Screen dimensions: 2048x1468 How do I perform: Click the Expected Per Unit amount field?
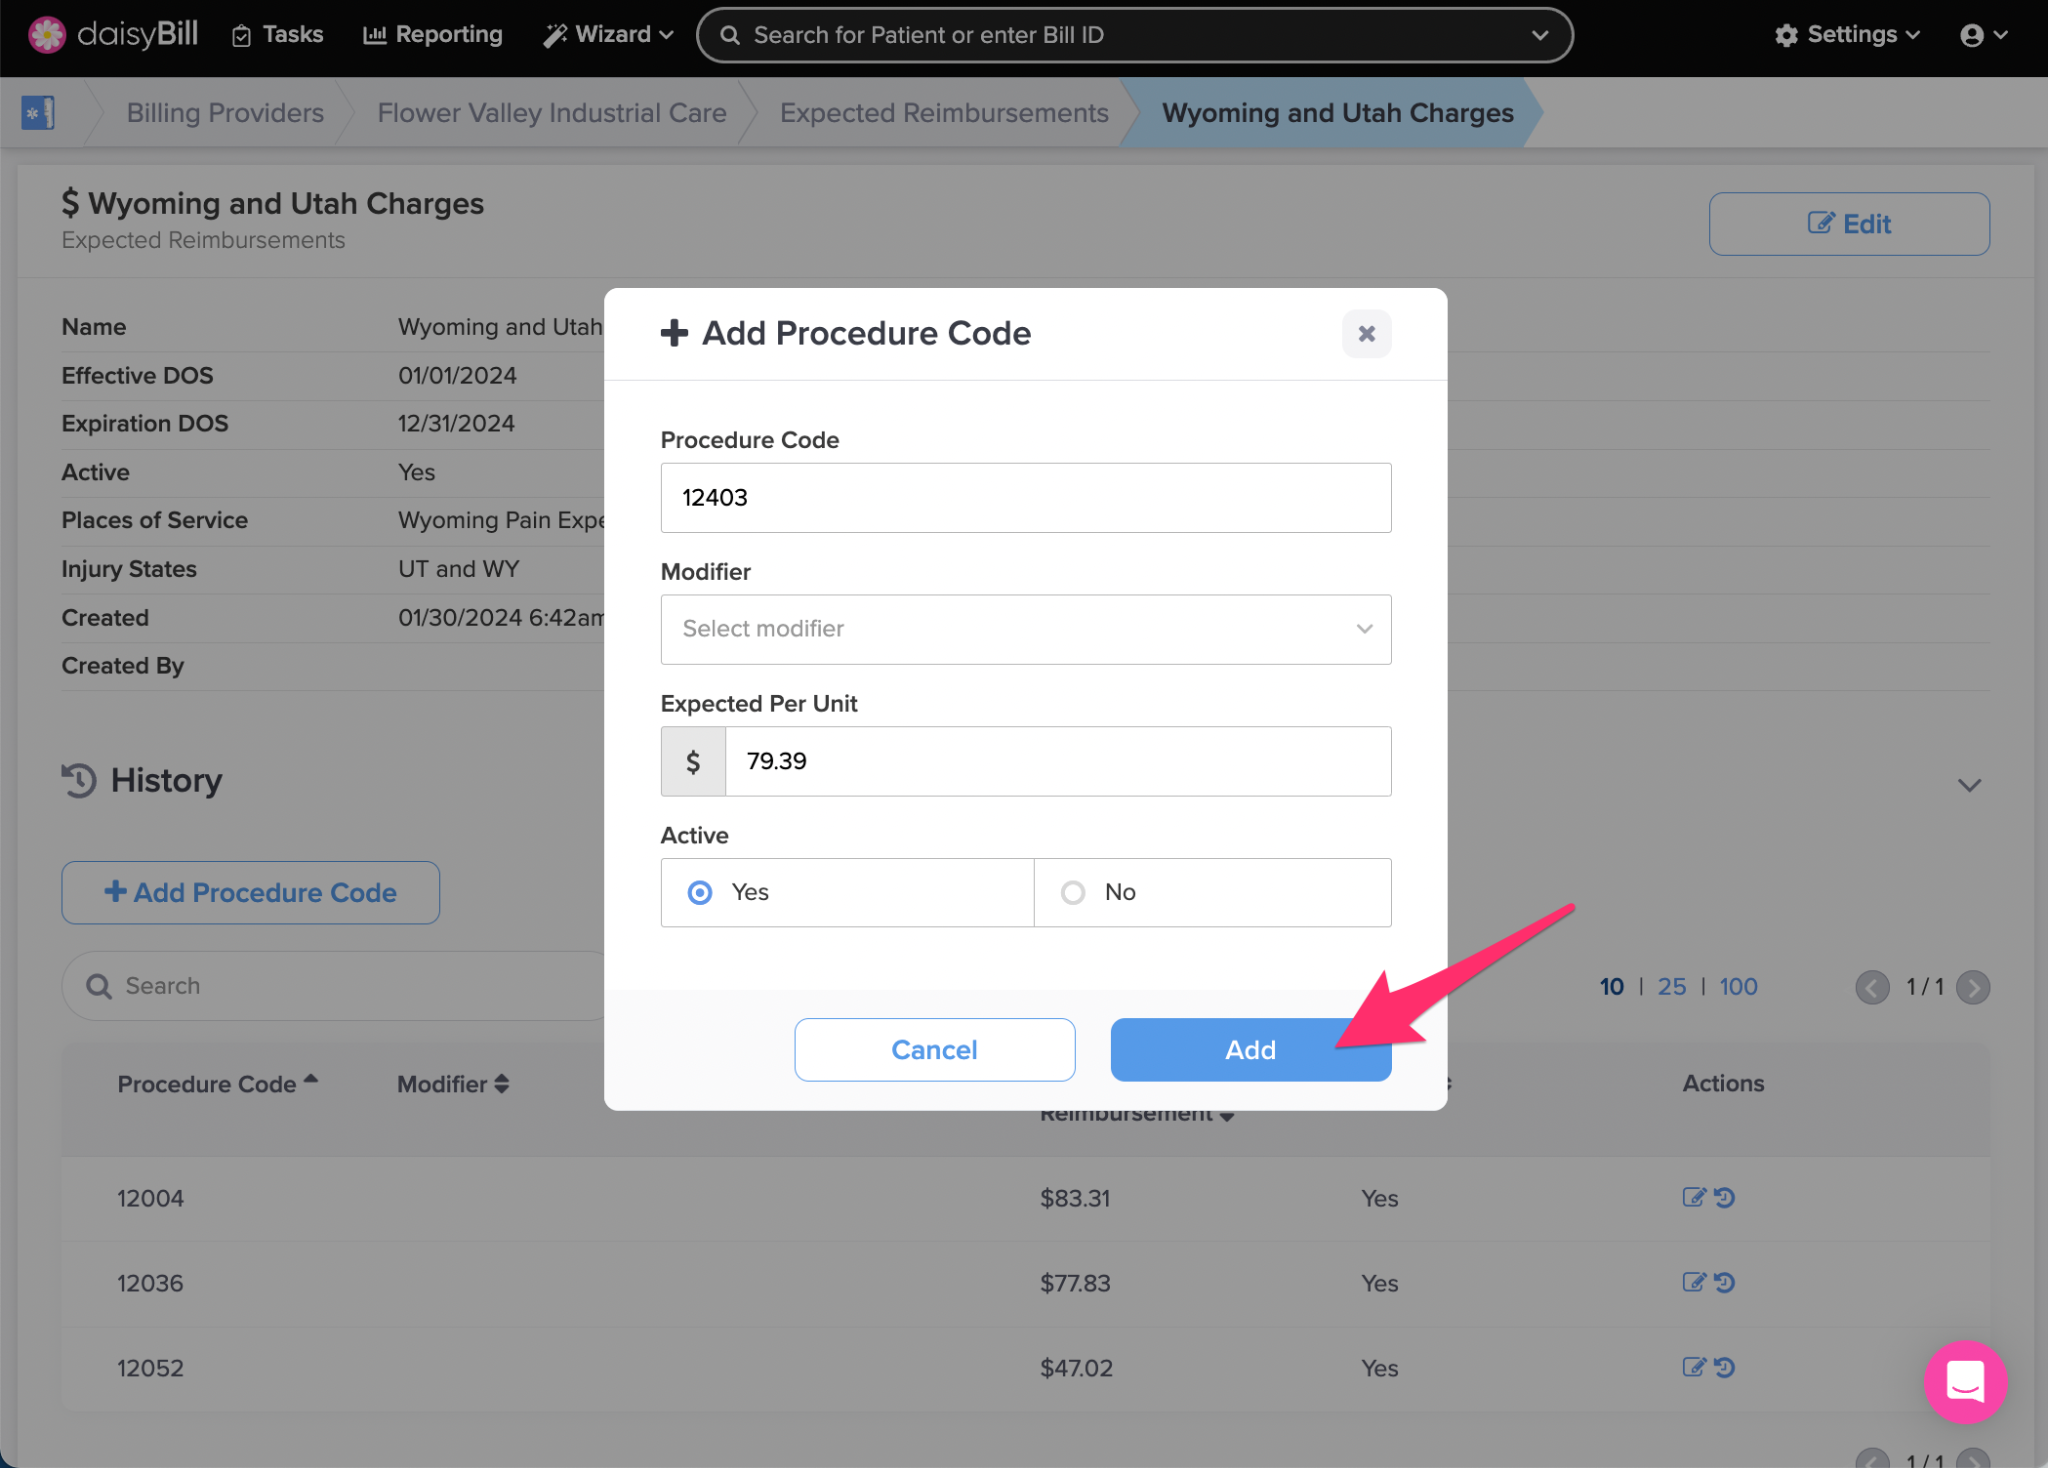(x=1056, y=761)
